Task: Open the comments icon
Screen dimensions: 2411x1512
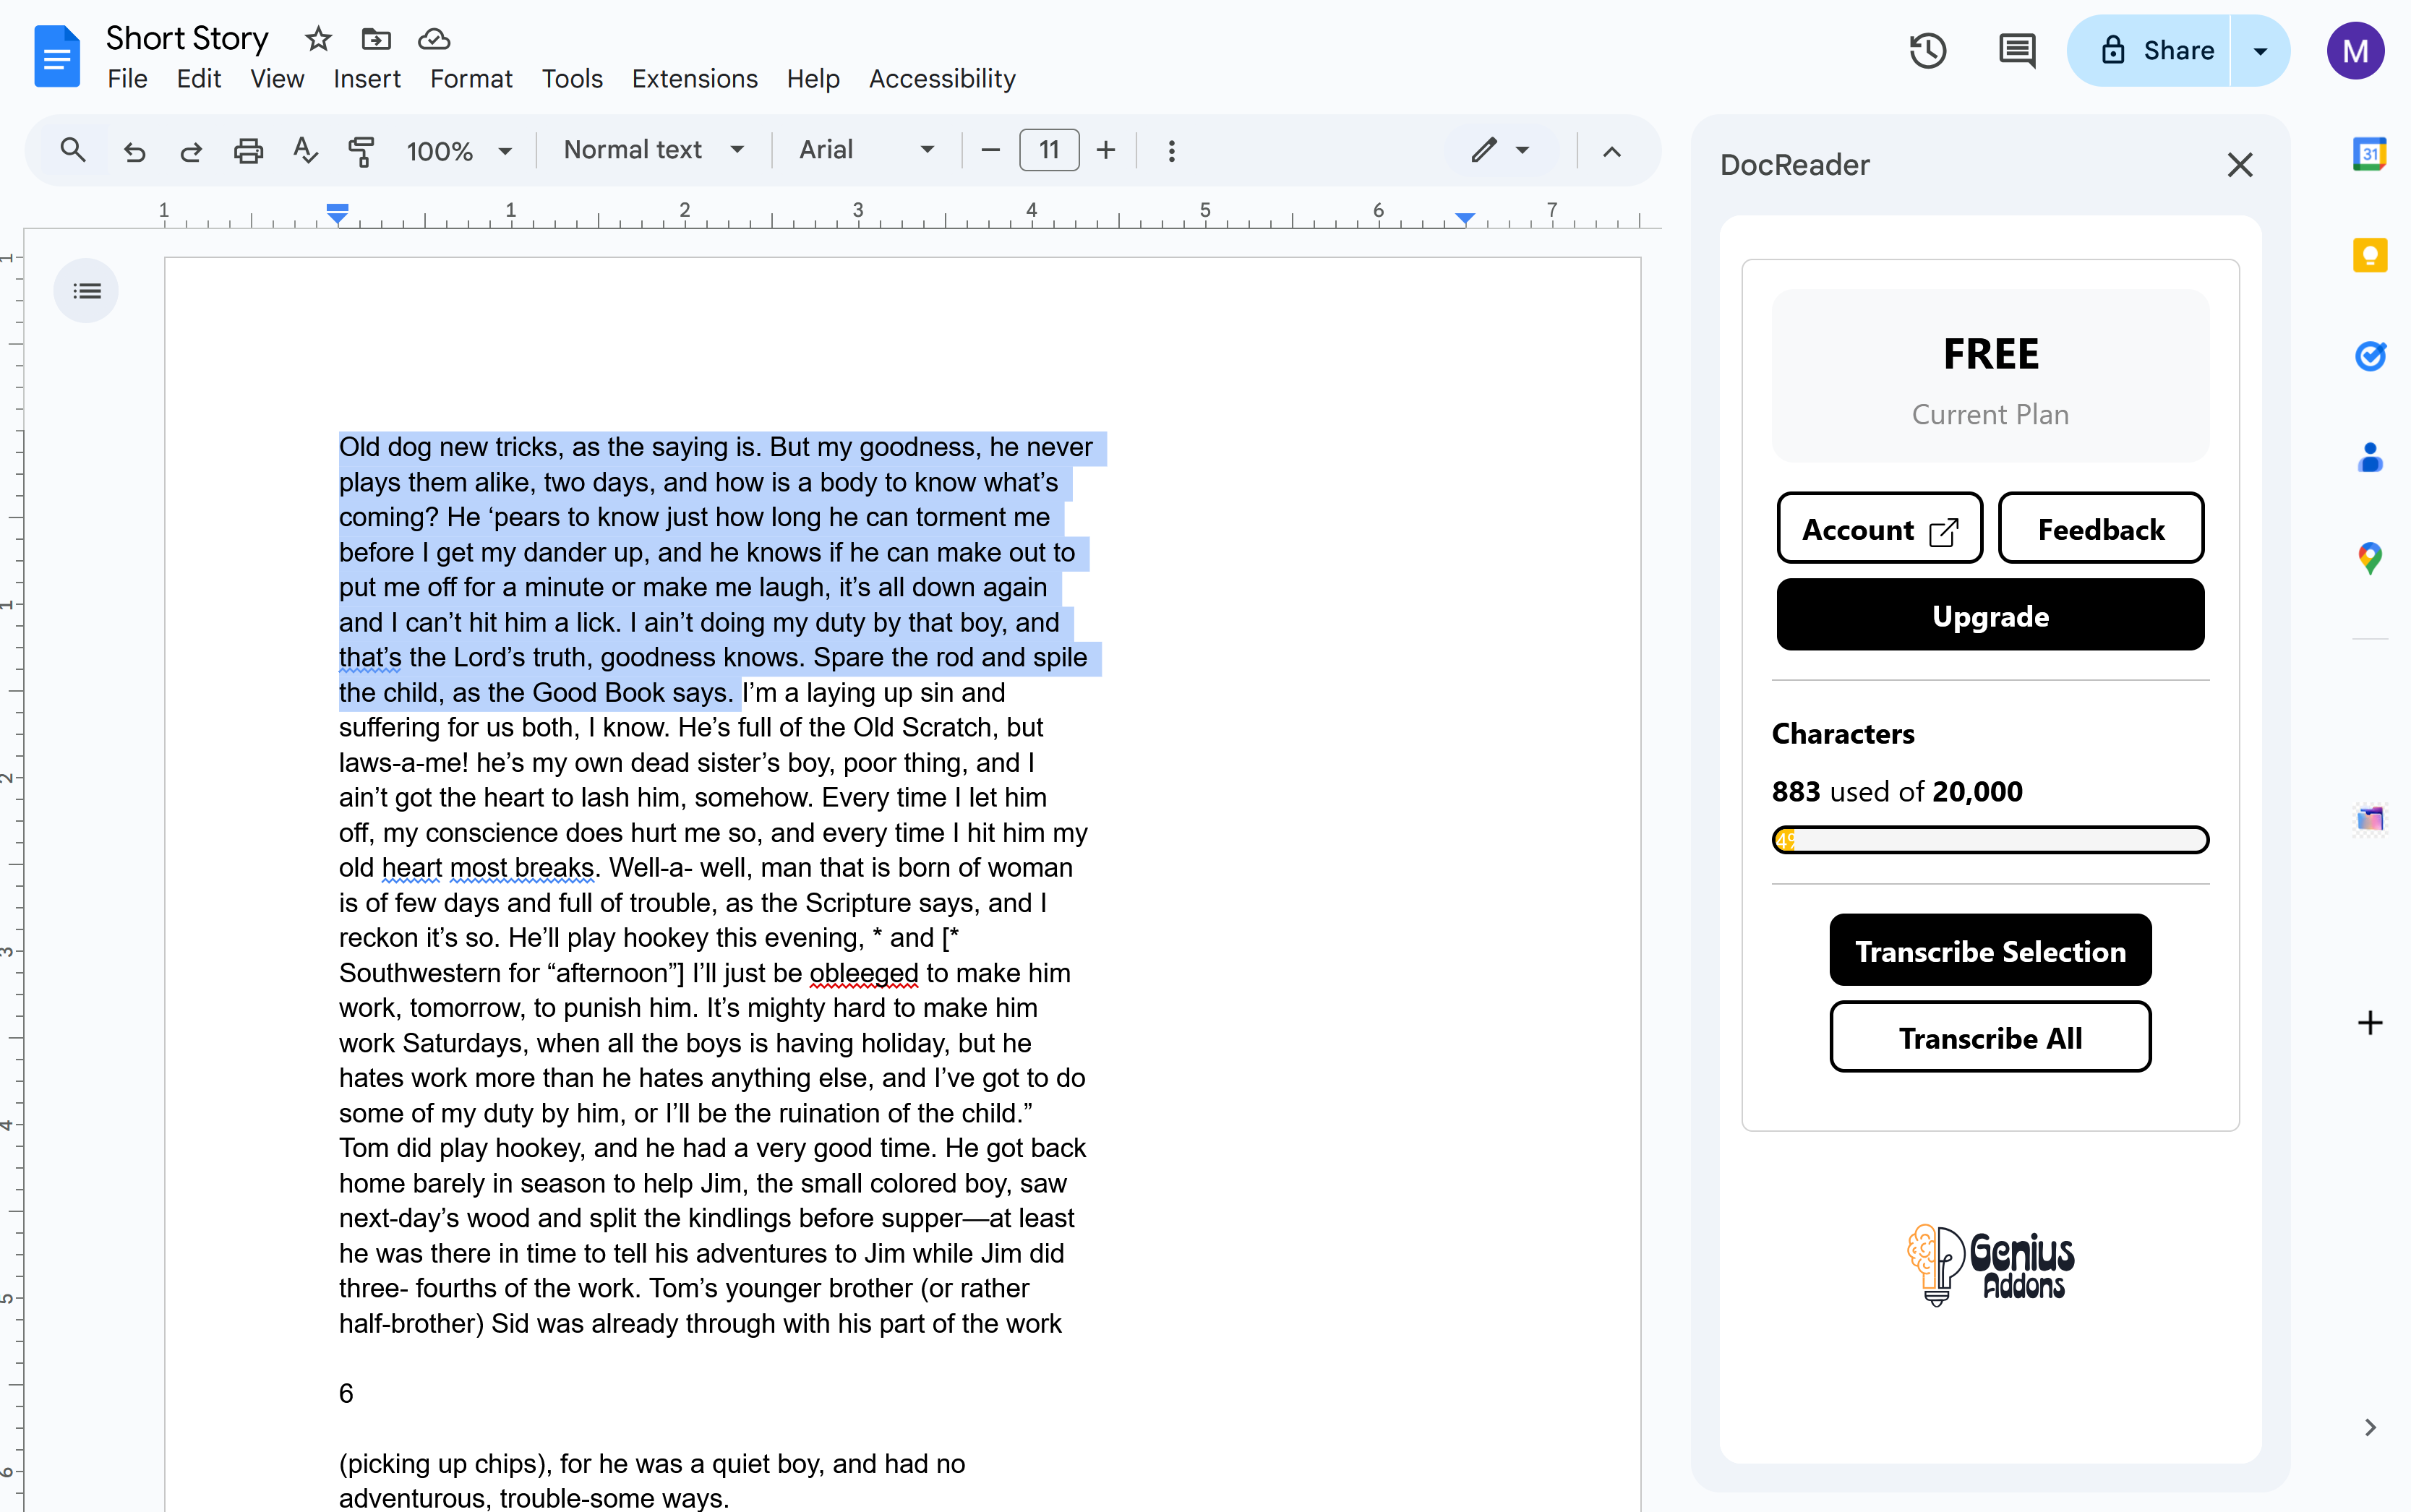Action: pos(2016,50)
